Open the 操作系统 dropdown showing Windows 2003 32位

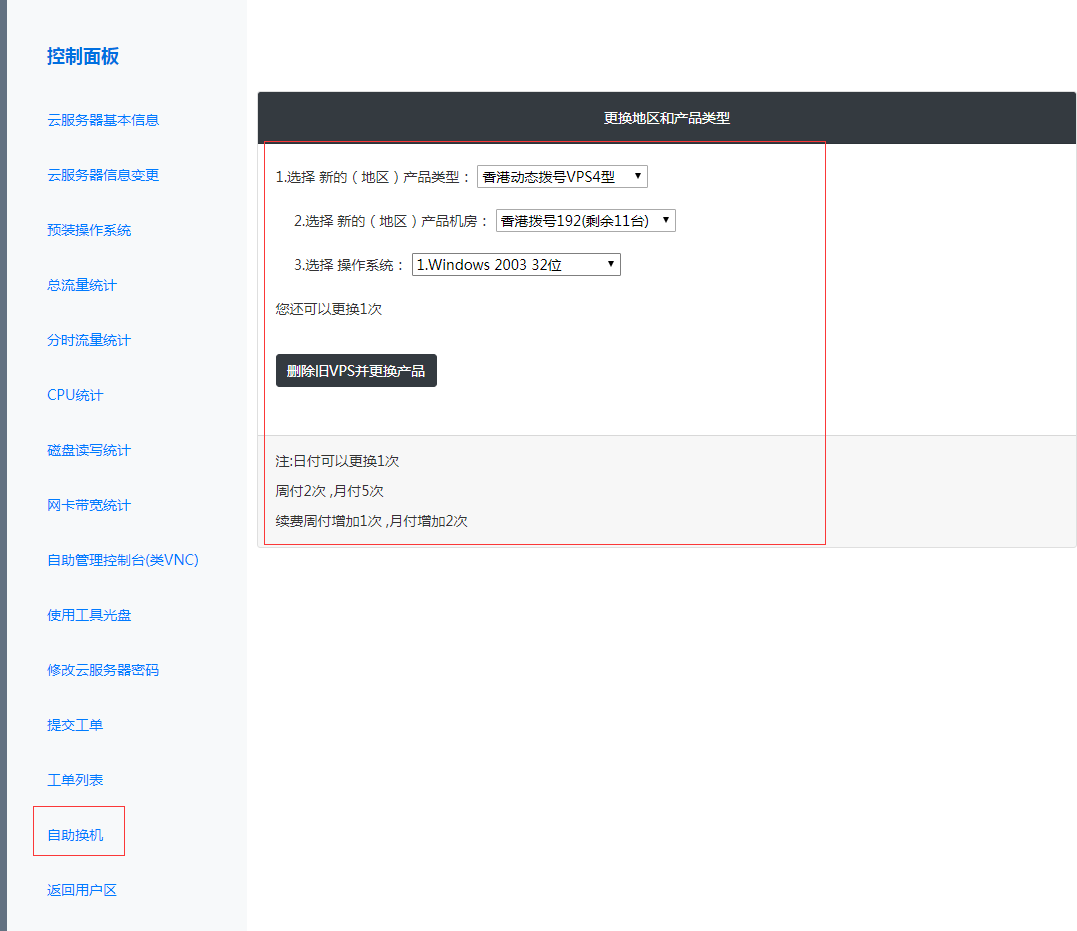tap(516, 265)
